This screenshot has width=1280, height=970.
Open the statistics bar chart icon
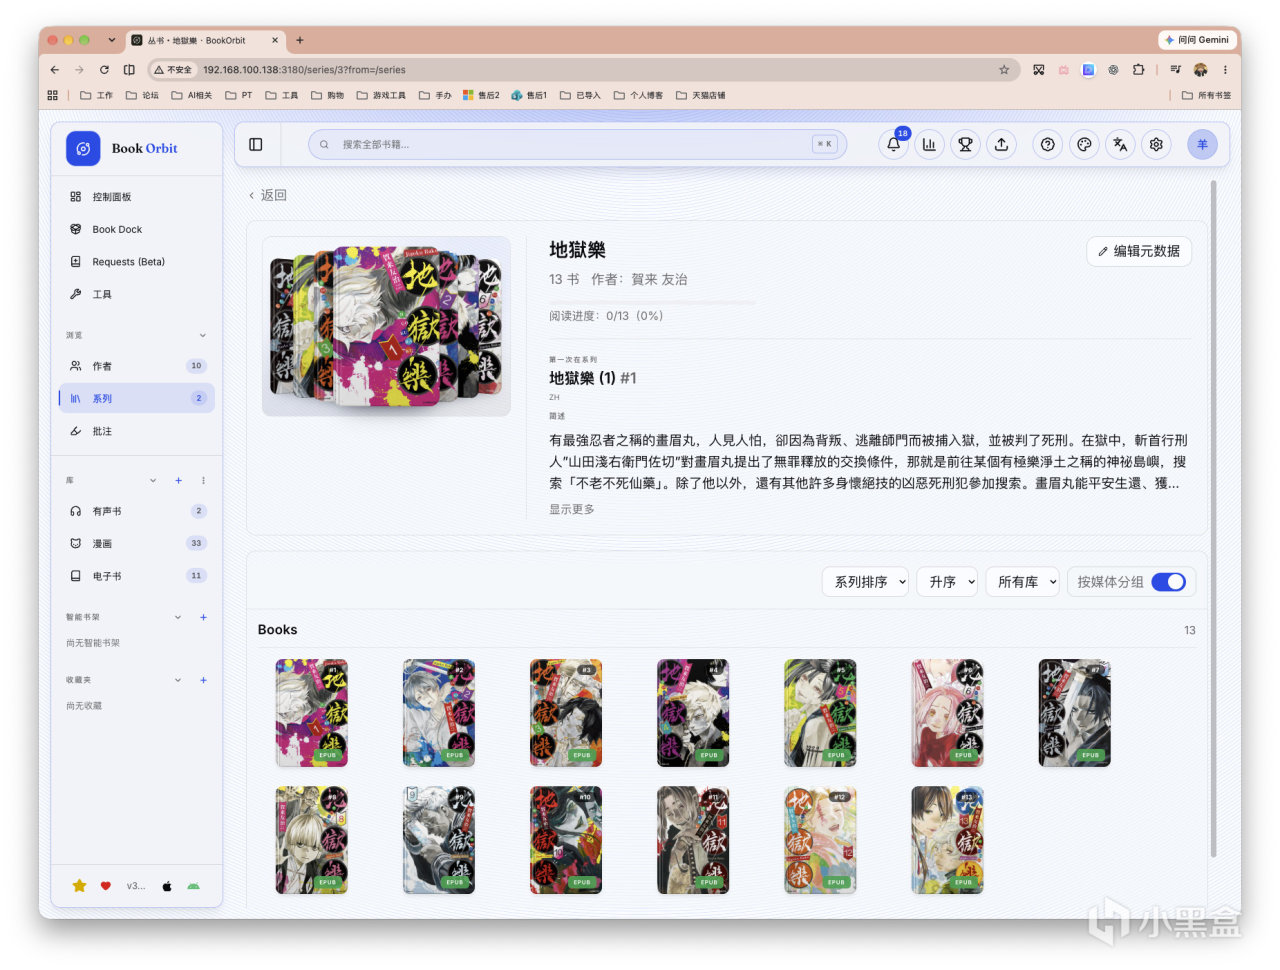pyautogui.click(x=929, y=145)
